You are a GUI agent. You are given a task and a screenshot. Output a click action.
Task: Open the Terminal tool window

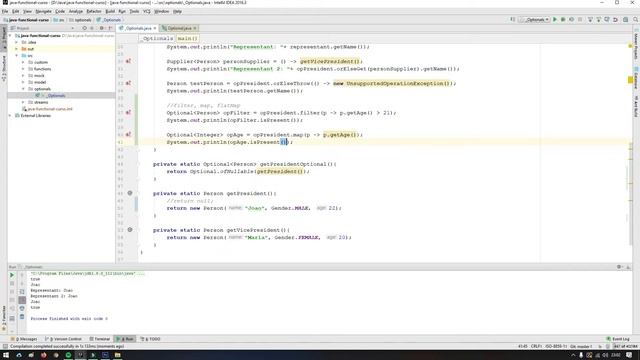click(x=100, y=339)
